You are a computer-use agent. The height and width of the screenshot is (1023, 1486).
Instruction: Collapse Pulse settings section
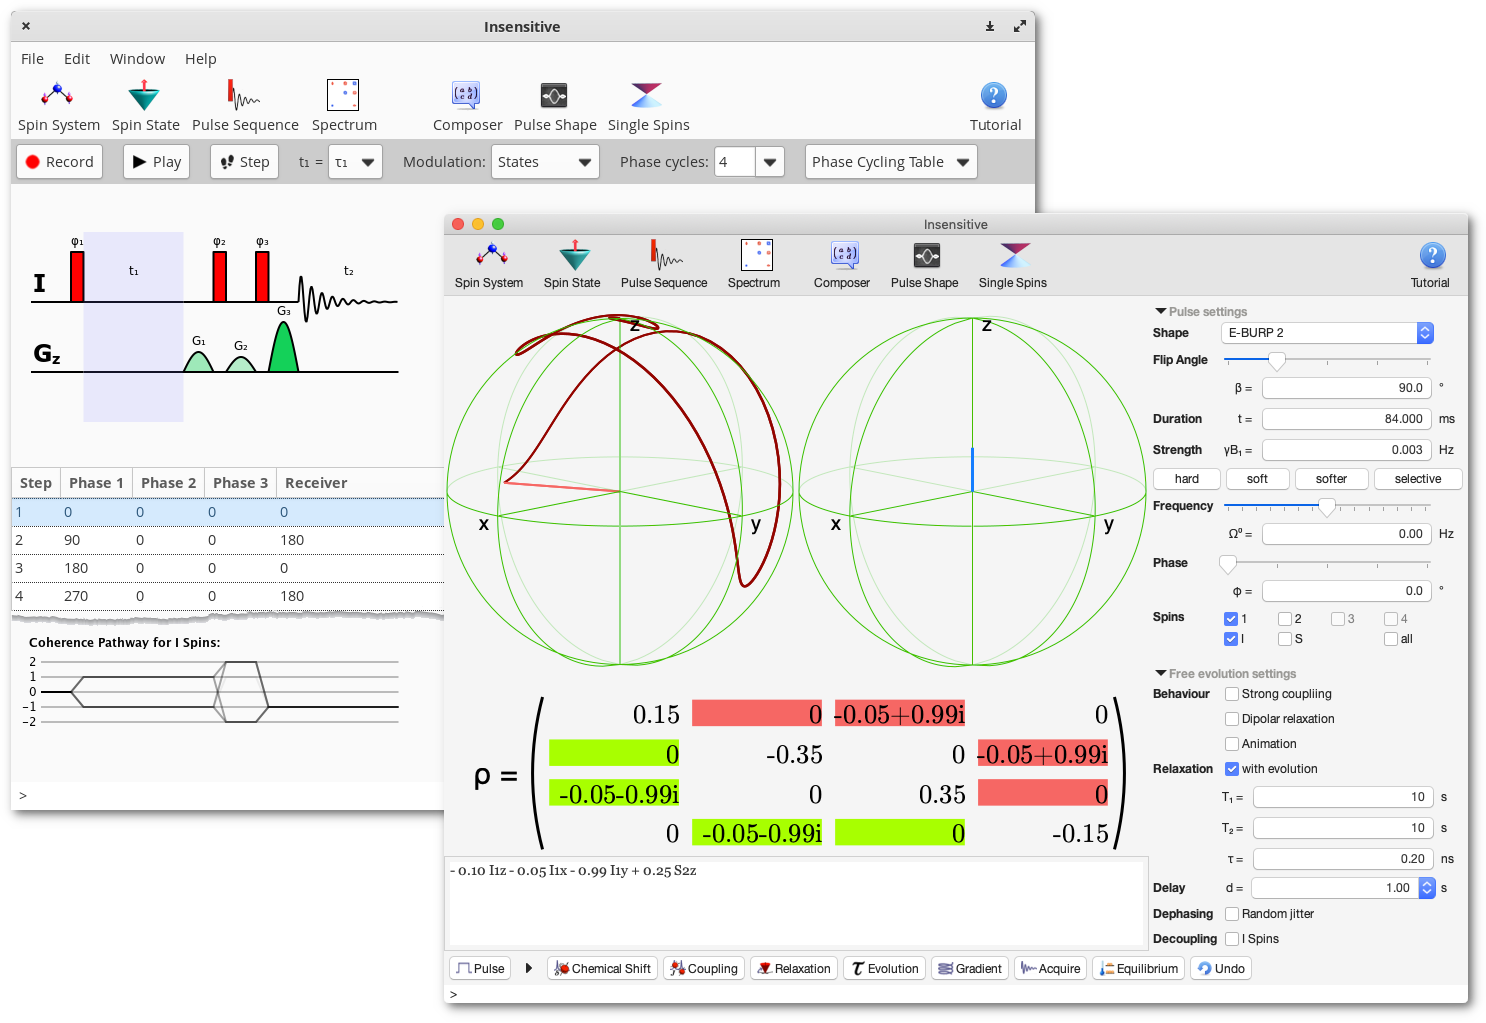1160,312
